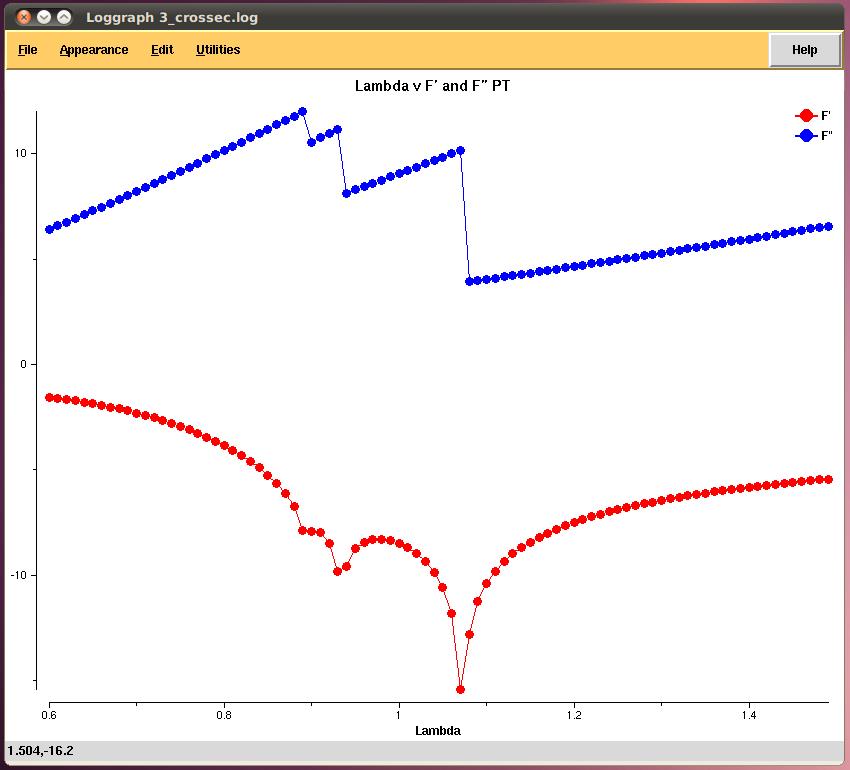Maximize the Loggraph window

64,17
